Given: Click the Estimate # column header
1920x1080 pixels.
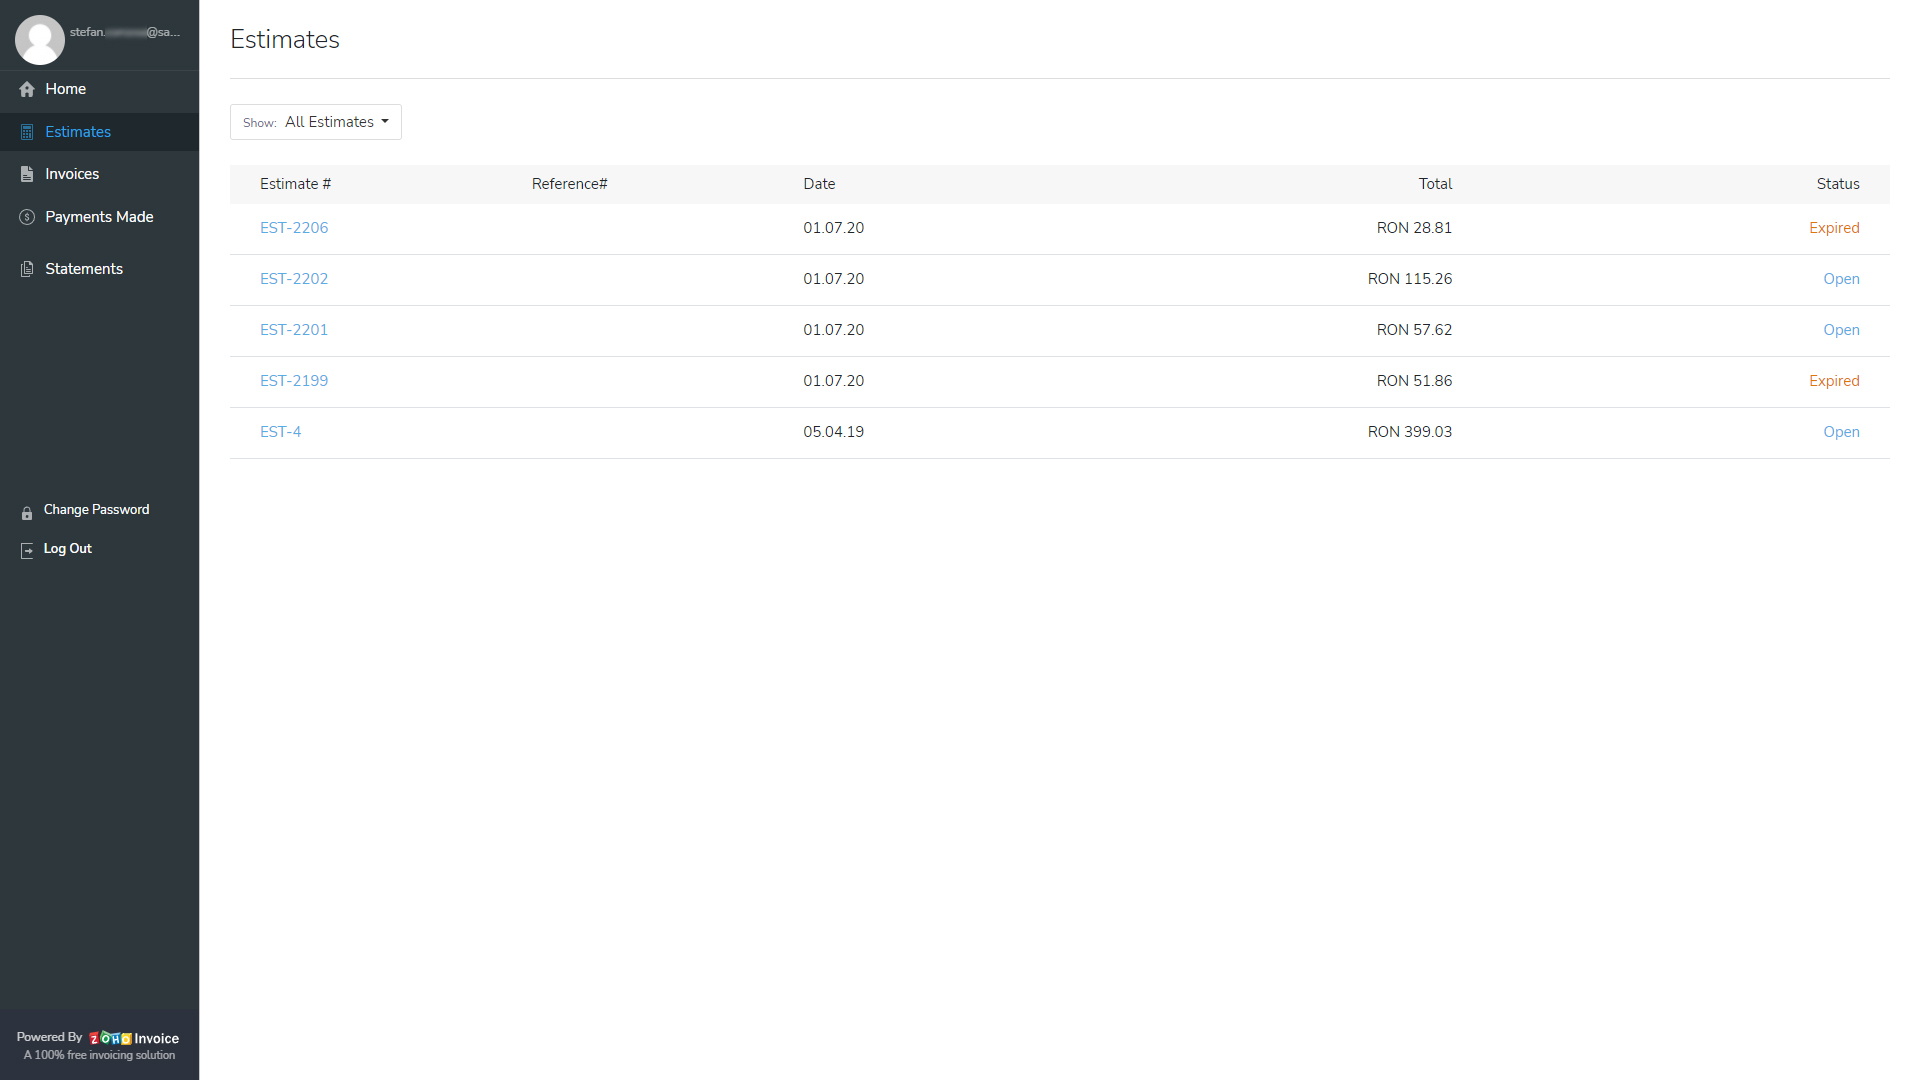Looking at the screenshot, I should 295,184.
